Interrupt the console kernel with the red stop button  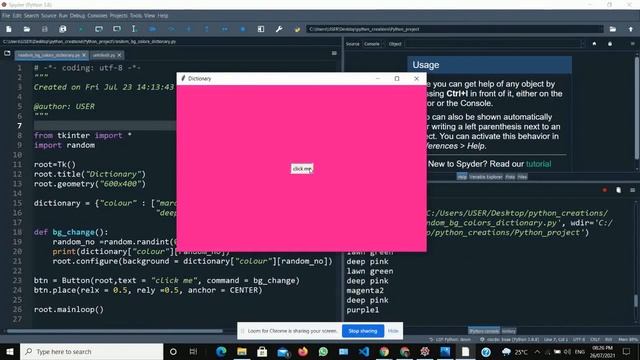tap(604, 190)
